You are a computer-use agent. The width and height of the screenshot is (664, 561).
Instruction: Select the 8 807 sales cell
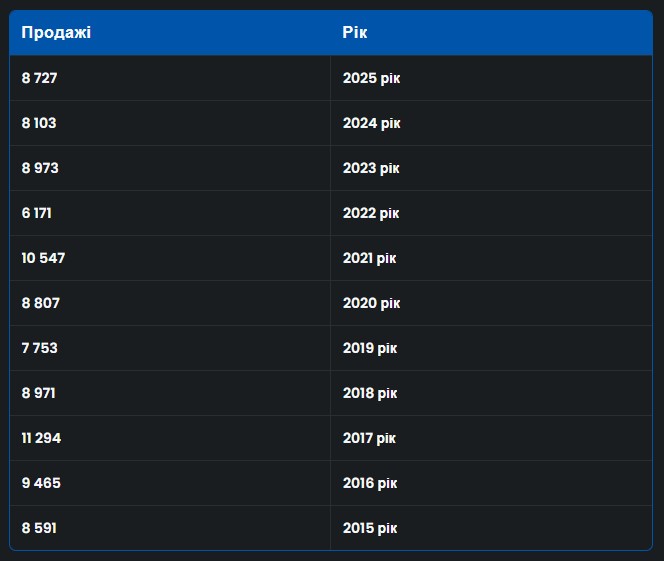pos(40,303)
